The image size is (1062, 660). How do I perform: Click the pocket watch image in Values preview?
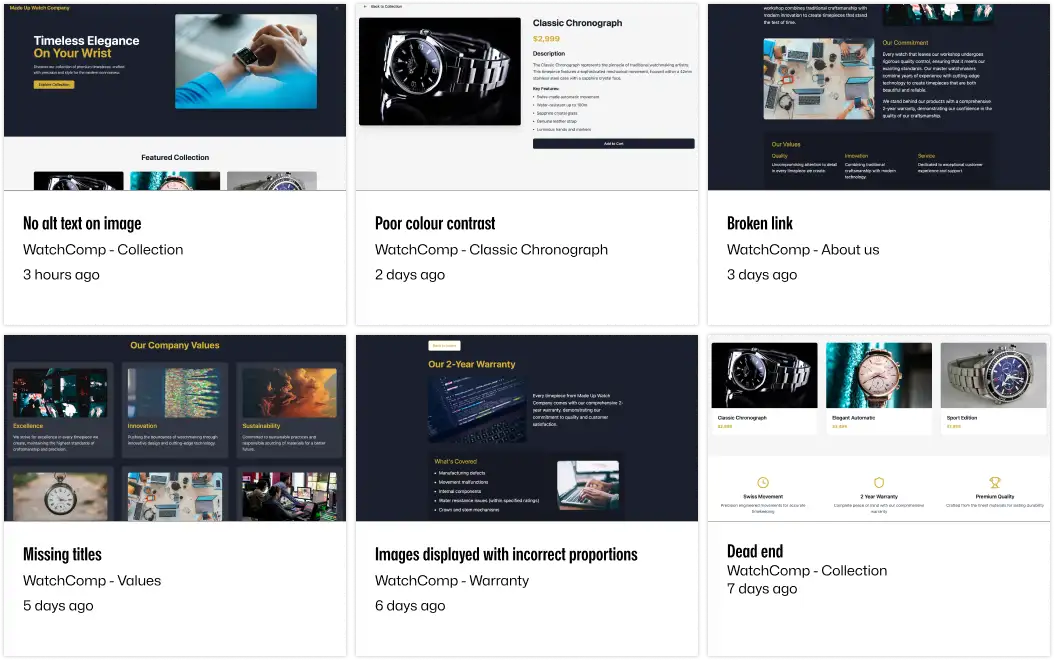tap(60, 497)
